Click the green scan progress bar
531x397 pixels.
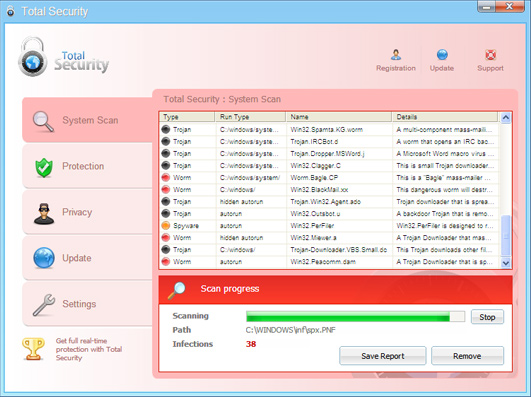(x=356, y=317)
